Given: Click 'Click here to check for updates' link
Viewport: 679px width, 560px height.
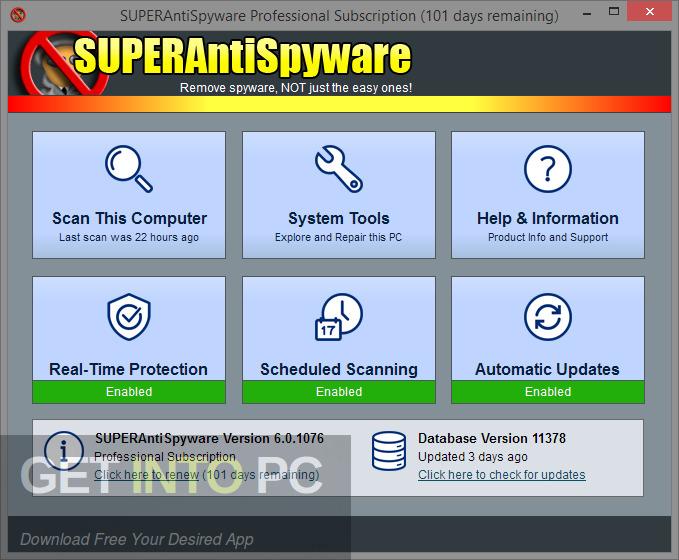Looking at the screenshot, I should coord(501,475).
